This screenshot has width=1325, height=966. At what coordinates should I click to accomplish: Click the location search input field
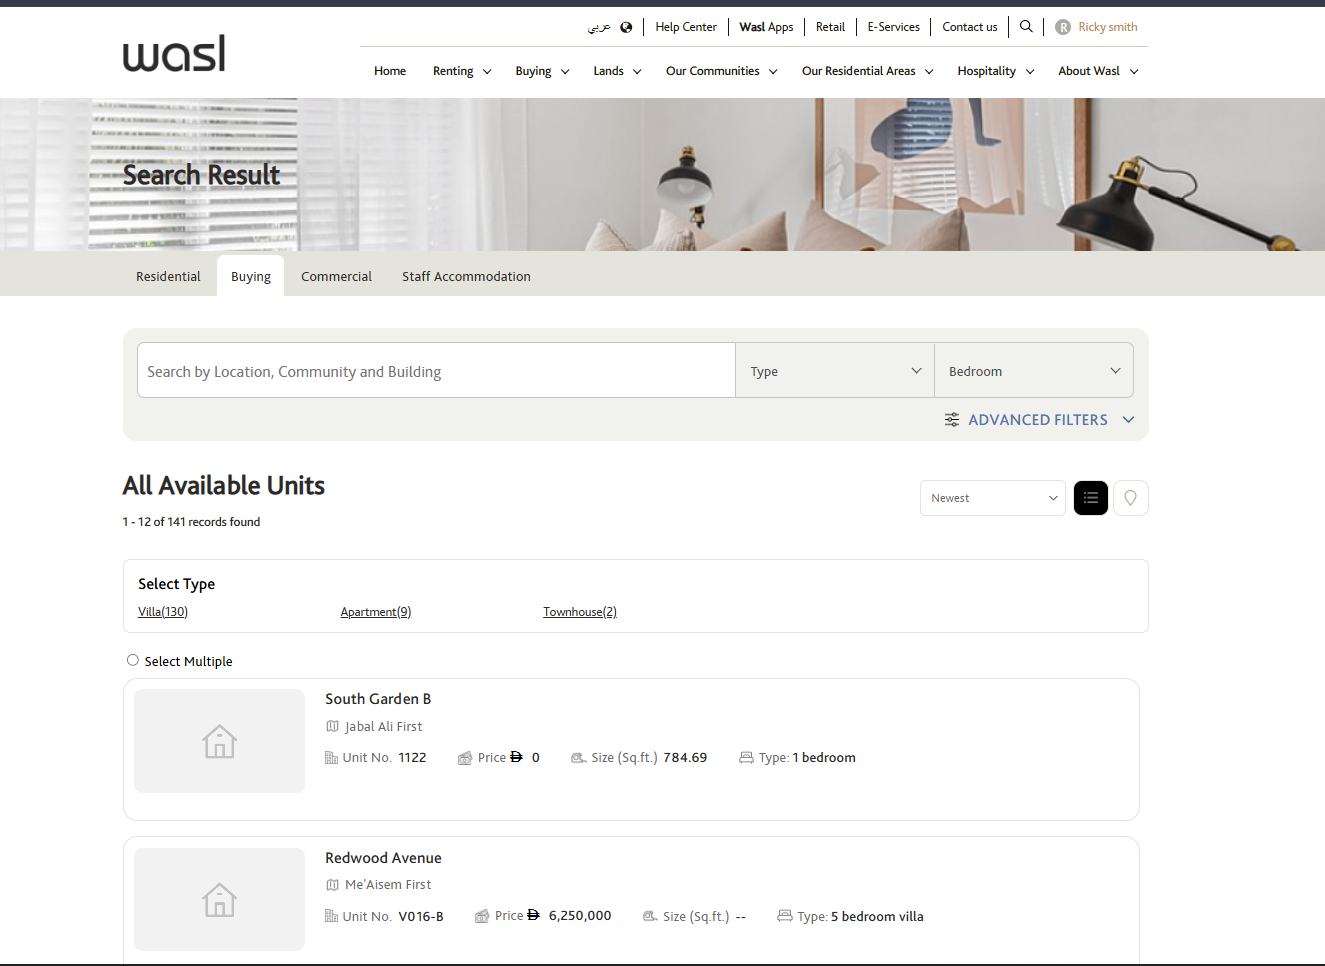click(436, 371)
